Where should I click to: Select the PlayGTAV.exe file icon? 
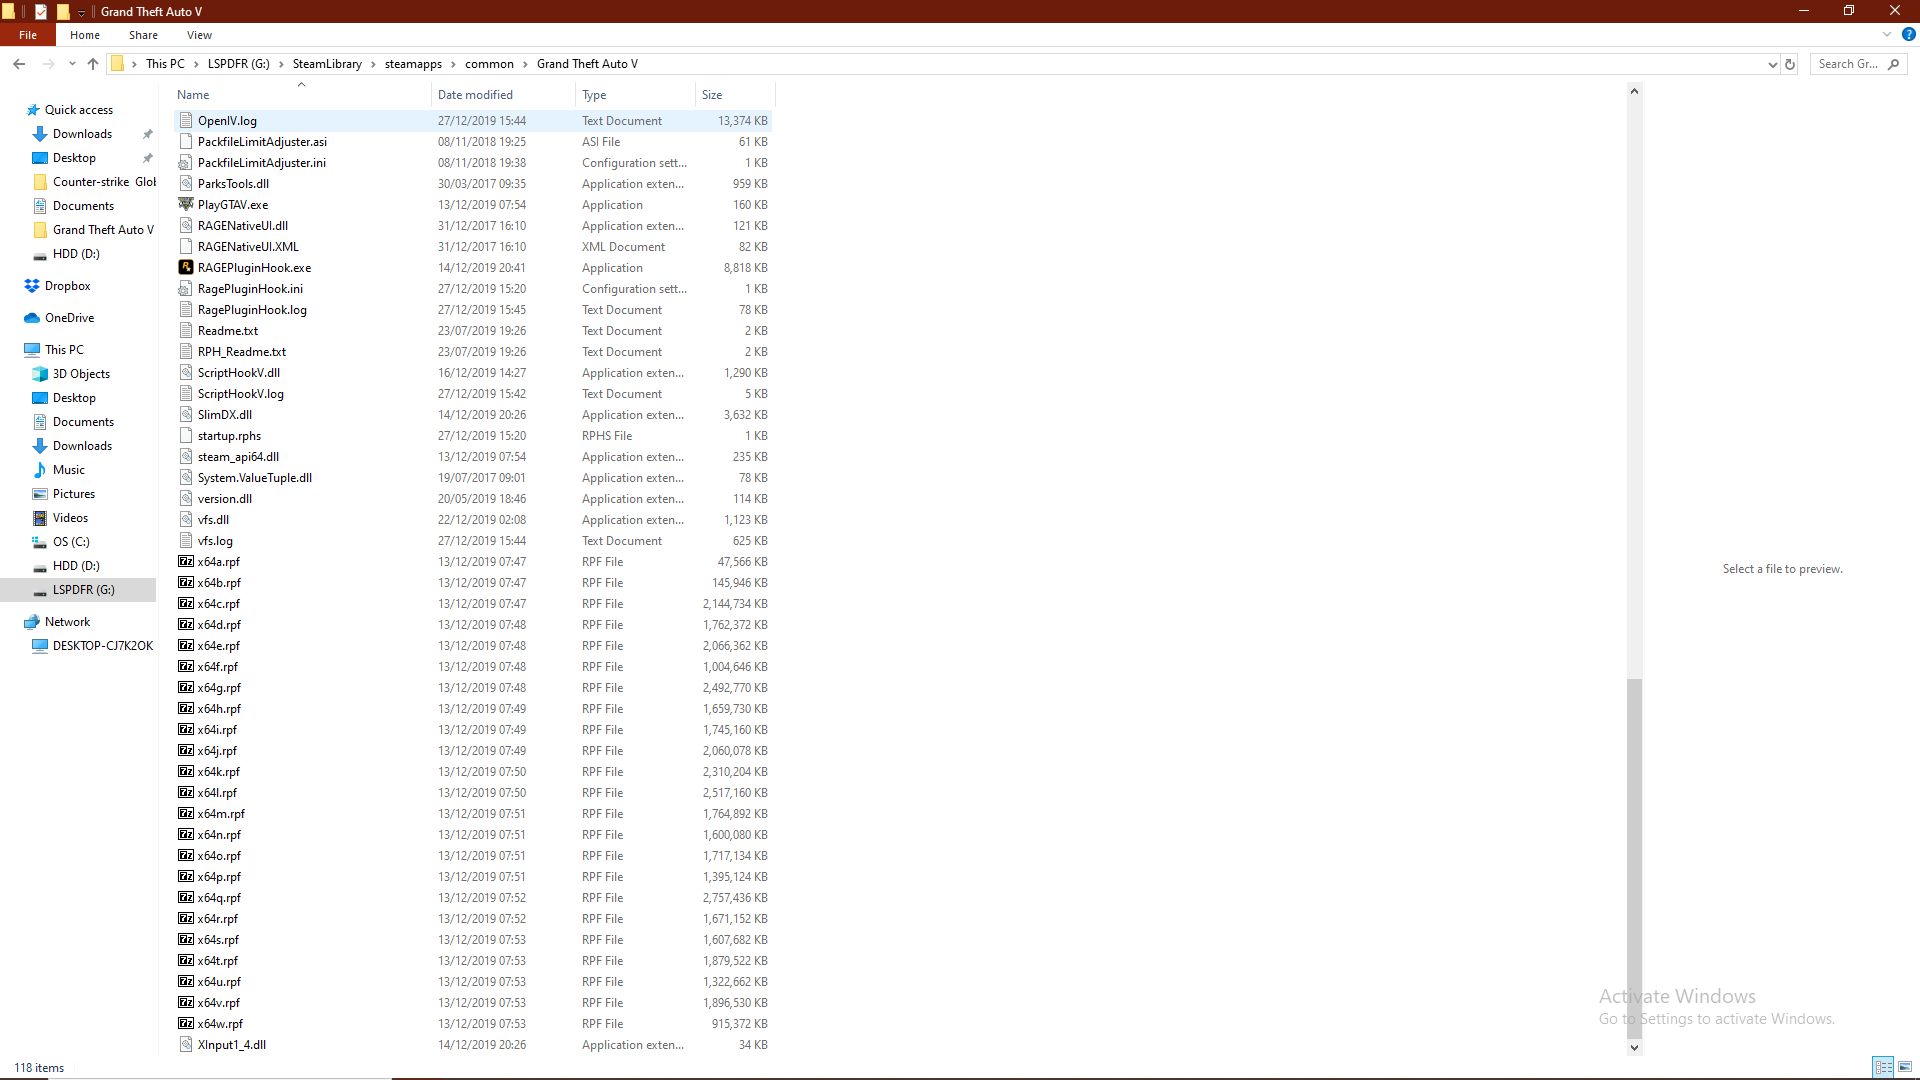[186, 204]
